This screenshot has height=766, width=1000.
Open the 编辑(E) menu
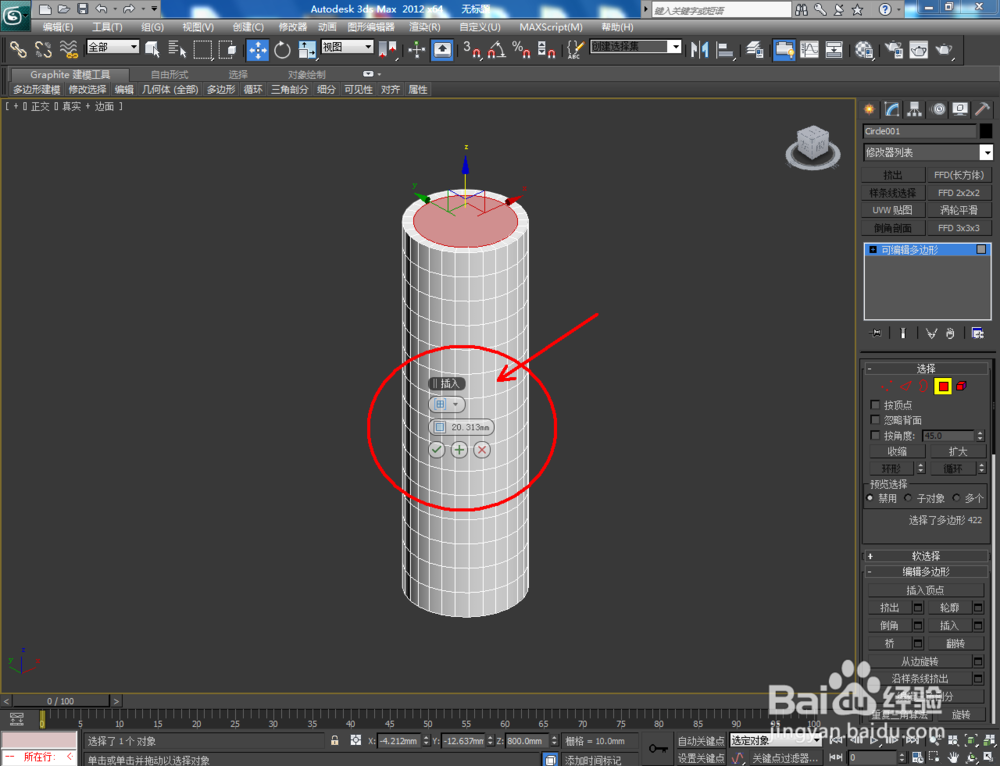[58, 27]
